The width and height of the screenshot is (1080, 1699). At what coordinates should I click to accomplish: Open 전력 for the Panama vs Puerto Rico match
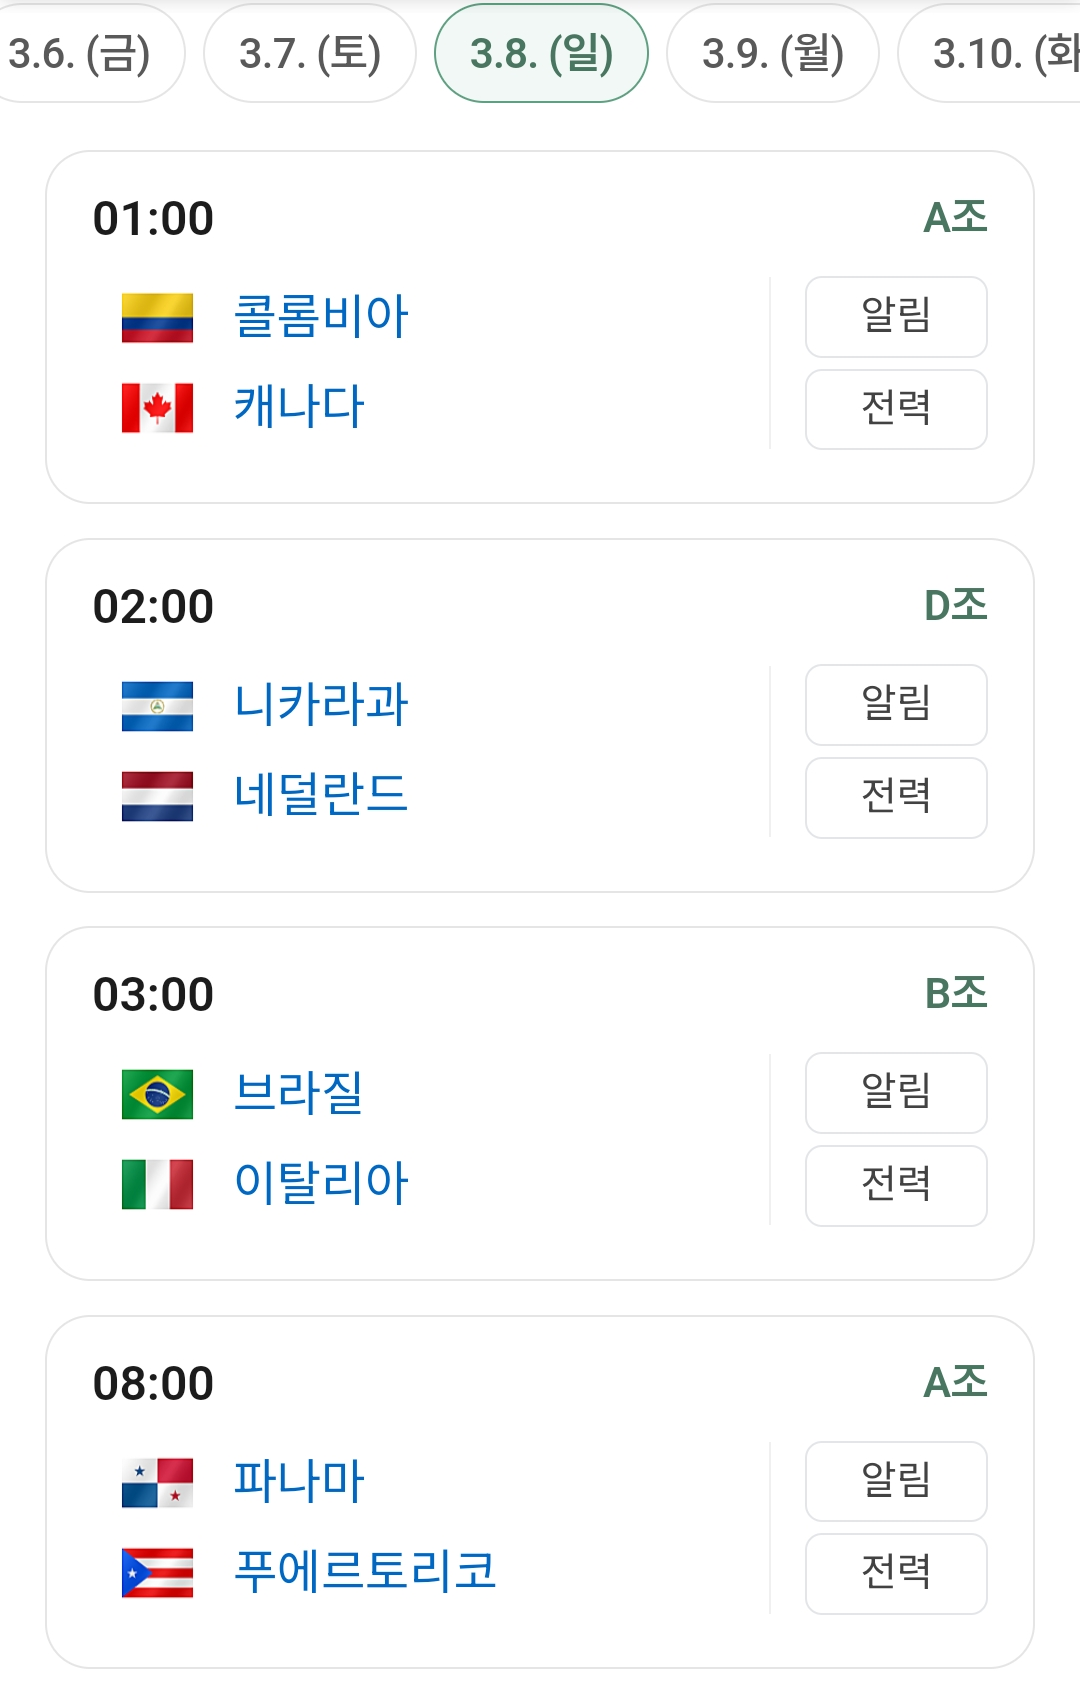click(896, 1573)
